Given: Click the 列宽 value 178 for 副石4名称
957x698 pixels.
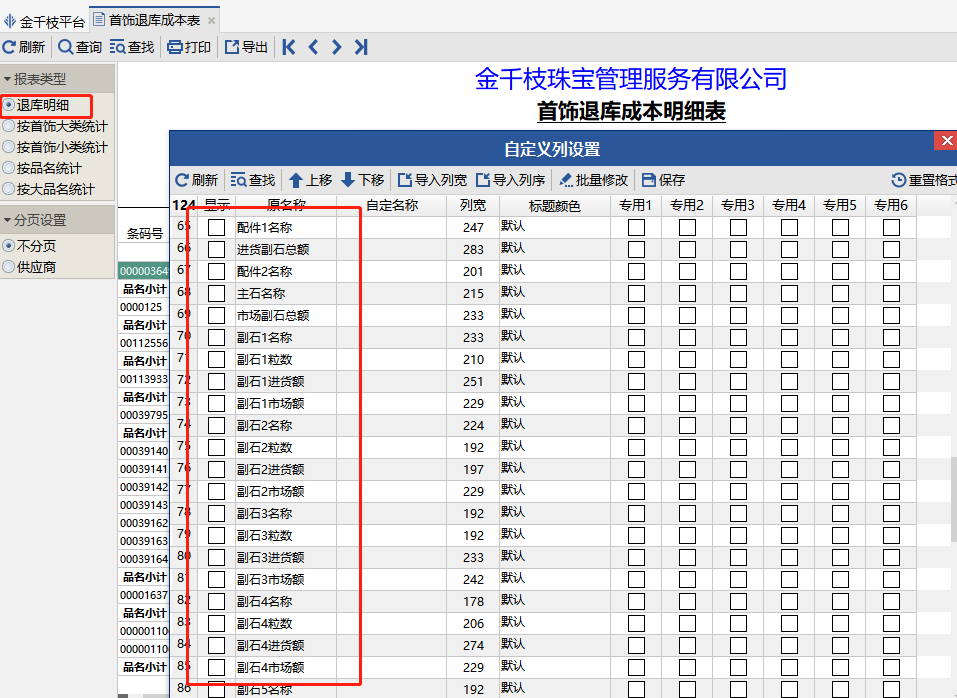Looking at the screenshot, I should pos(473,601).
